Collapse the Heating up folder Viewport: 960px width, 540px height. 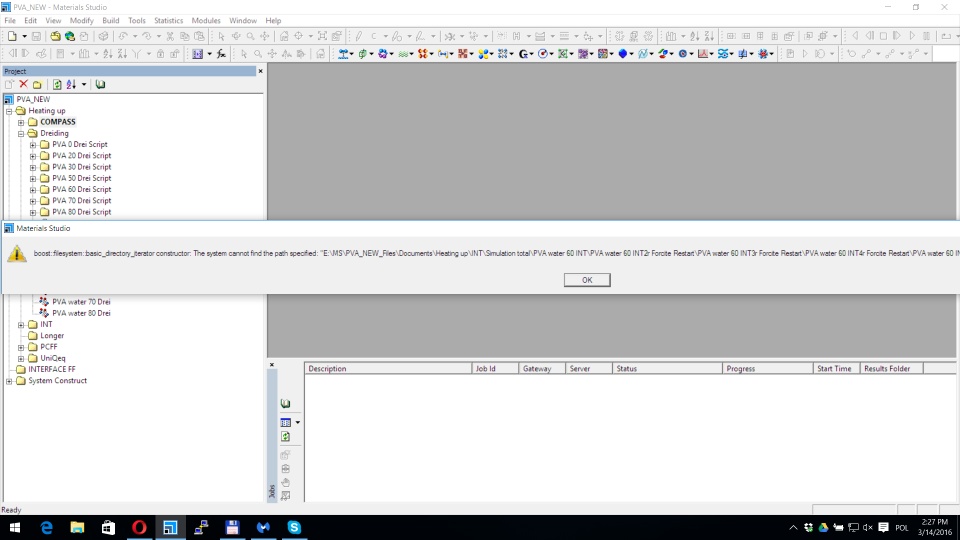pos(9,111)
